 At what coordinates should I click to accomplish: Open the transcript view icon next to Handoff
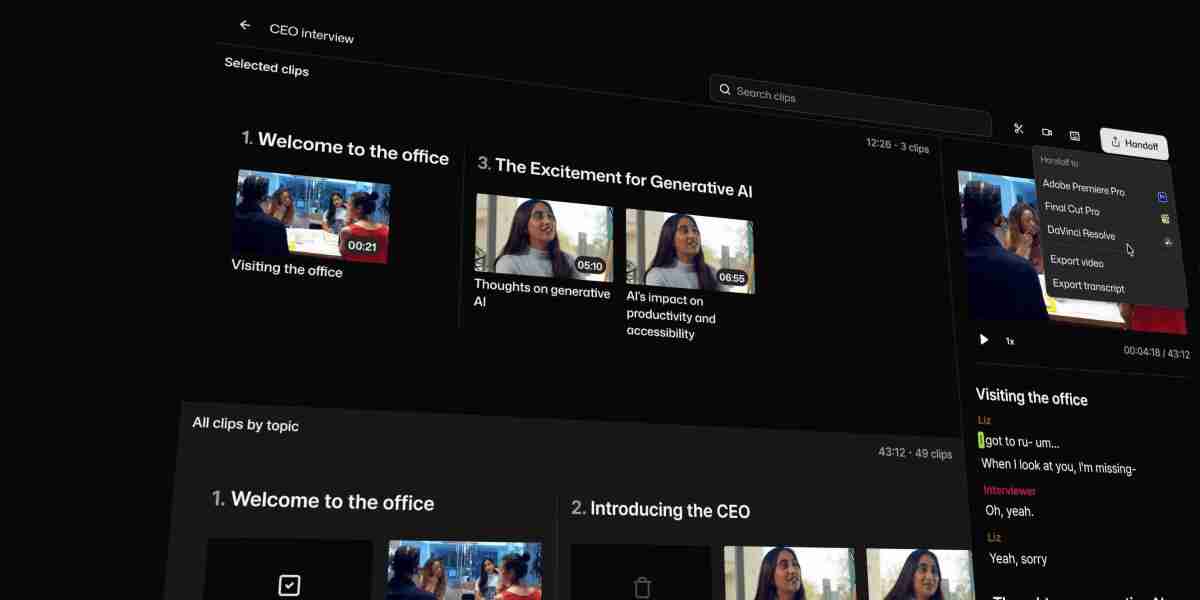coord(1075,135)
